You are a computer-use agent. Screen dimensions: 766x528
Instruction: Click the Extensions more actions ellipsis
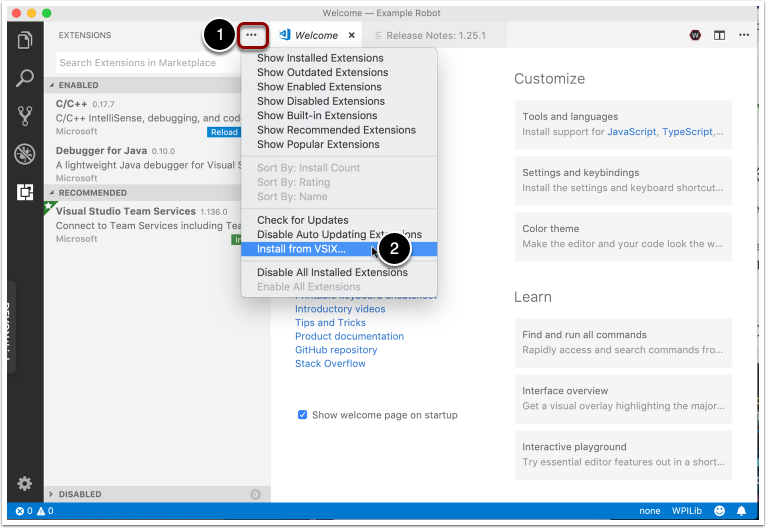coord(252,35)
